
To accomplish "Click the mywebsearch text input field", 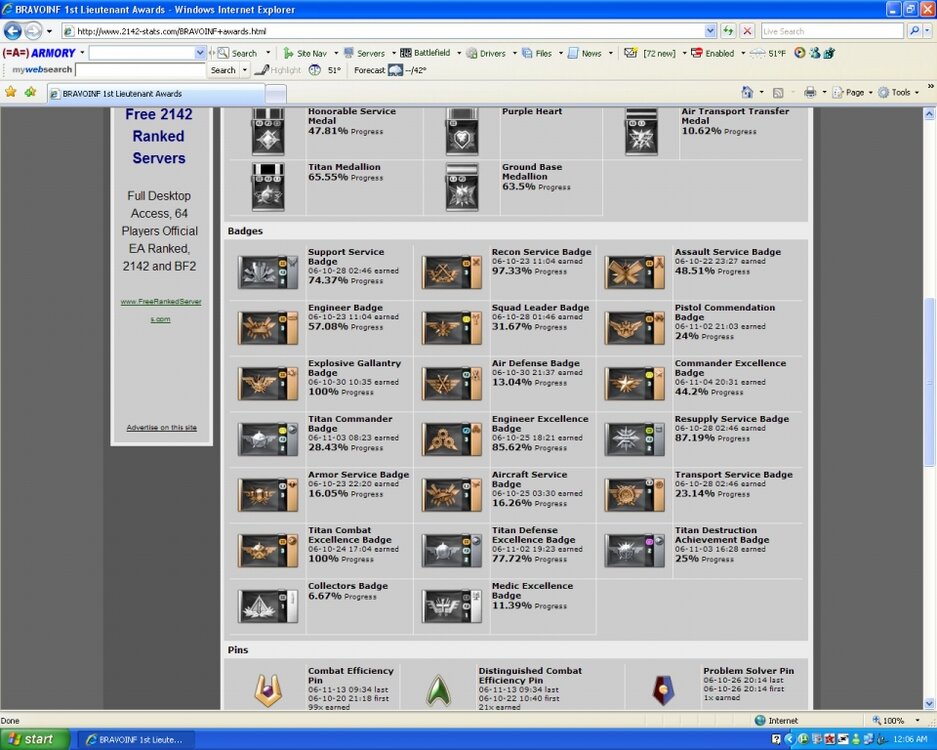I will tap(140, 70).
